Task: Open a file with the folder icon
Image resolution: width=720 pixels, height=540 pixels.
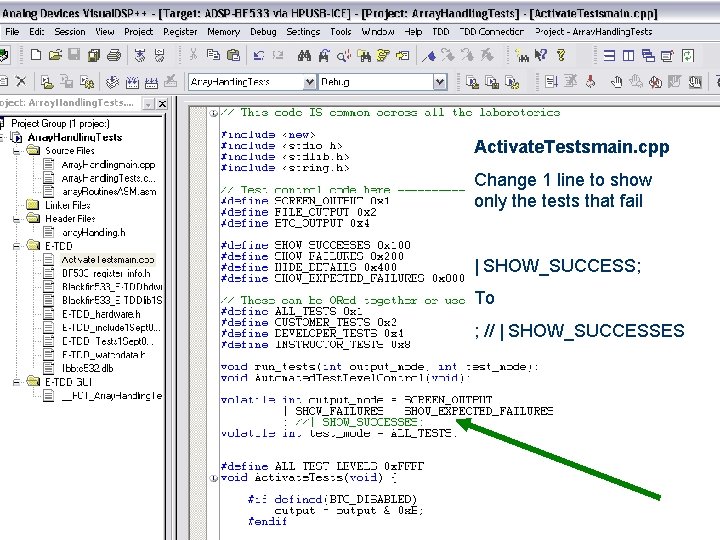Action: (x=55, y=56)
